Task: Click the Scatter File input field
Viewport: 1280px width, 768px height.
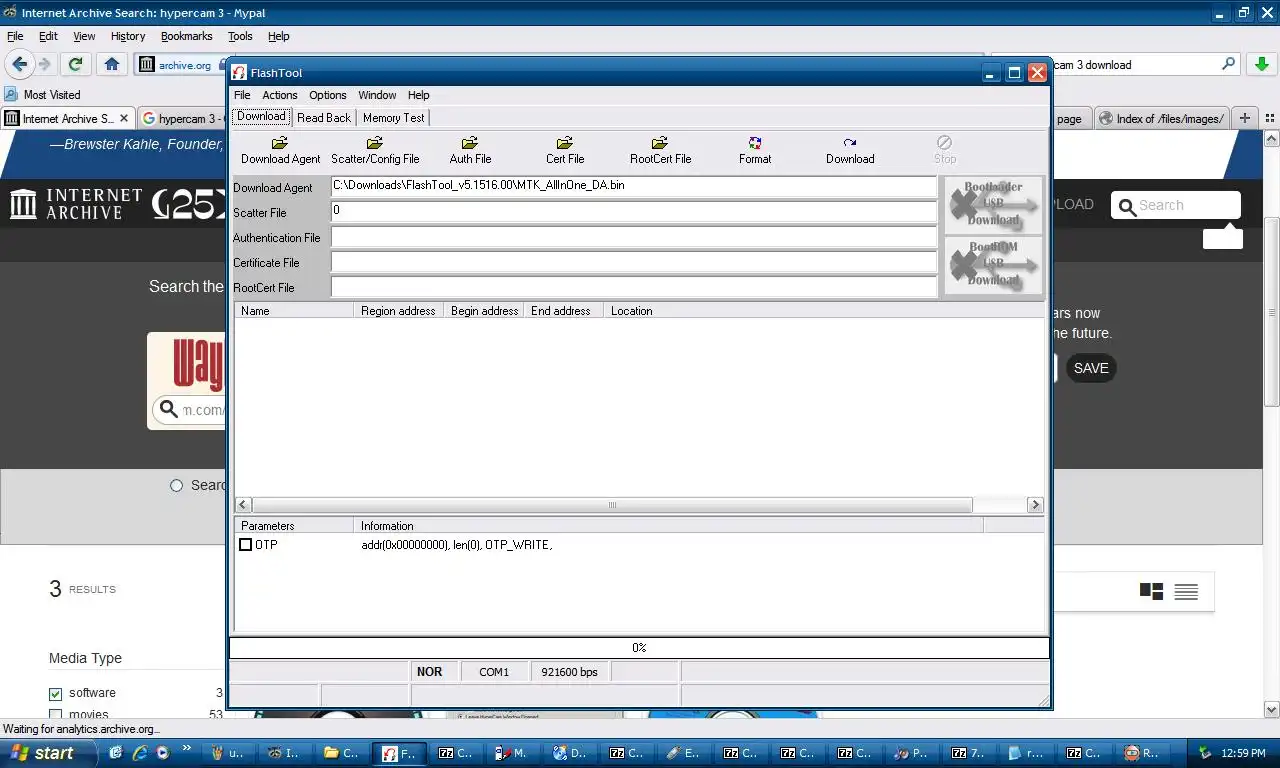Action: [634, 212]
